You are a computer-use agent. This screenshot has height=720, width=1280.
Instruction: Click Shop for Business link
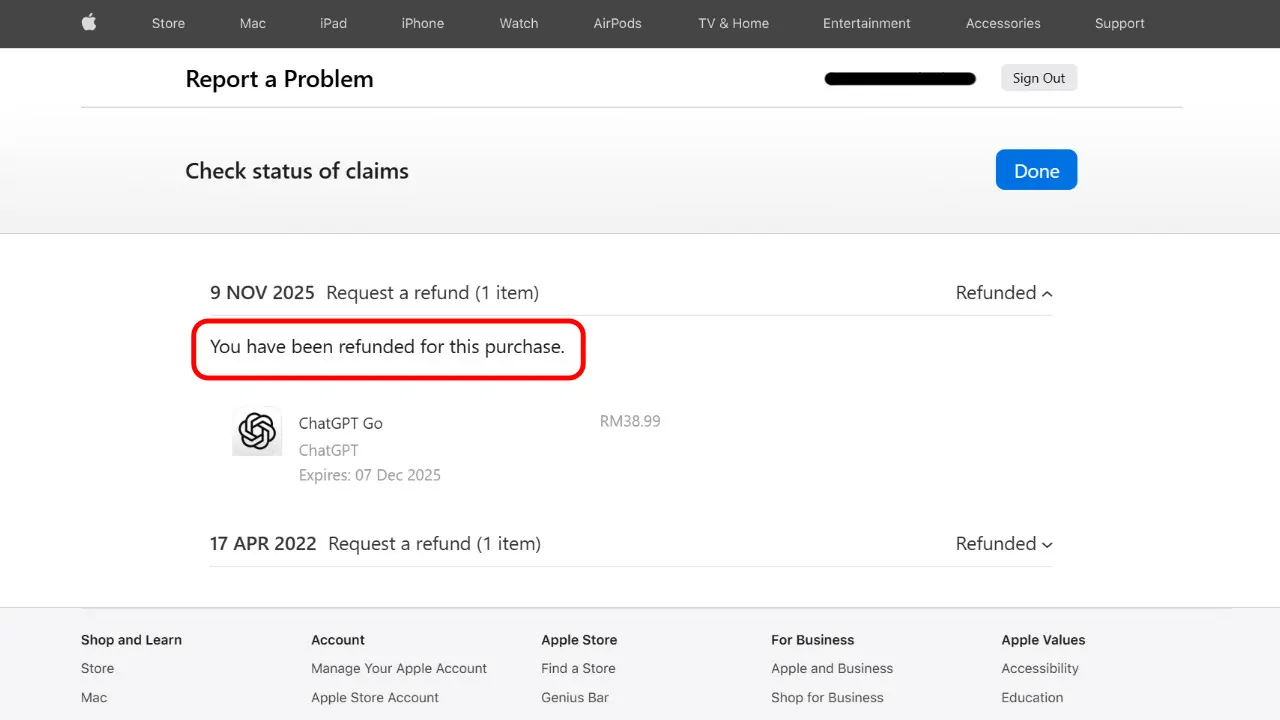point(827,697)
